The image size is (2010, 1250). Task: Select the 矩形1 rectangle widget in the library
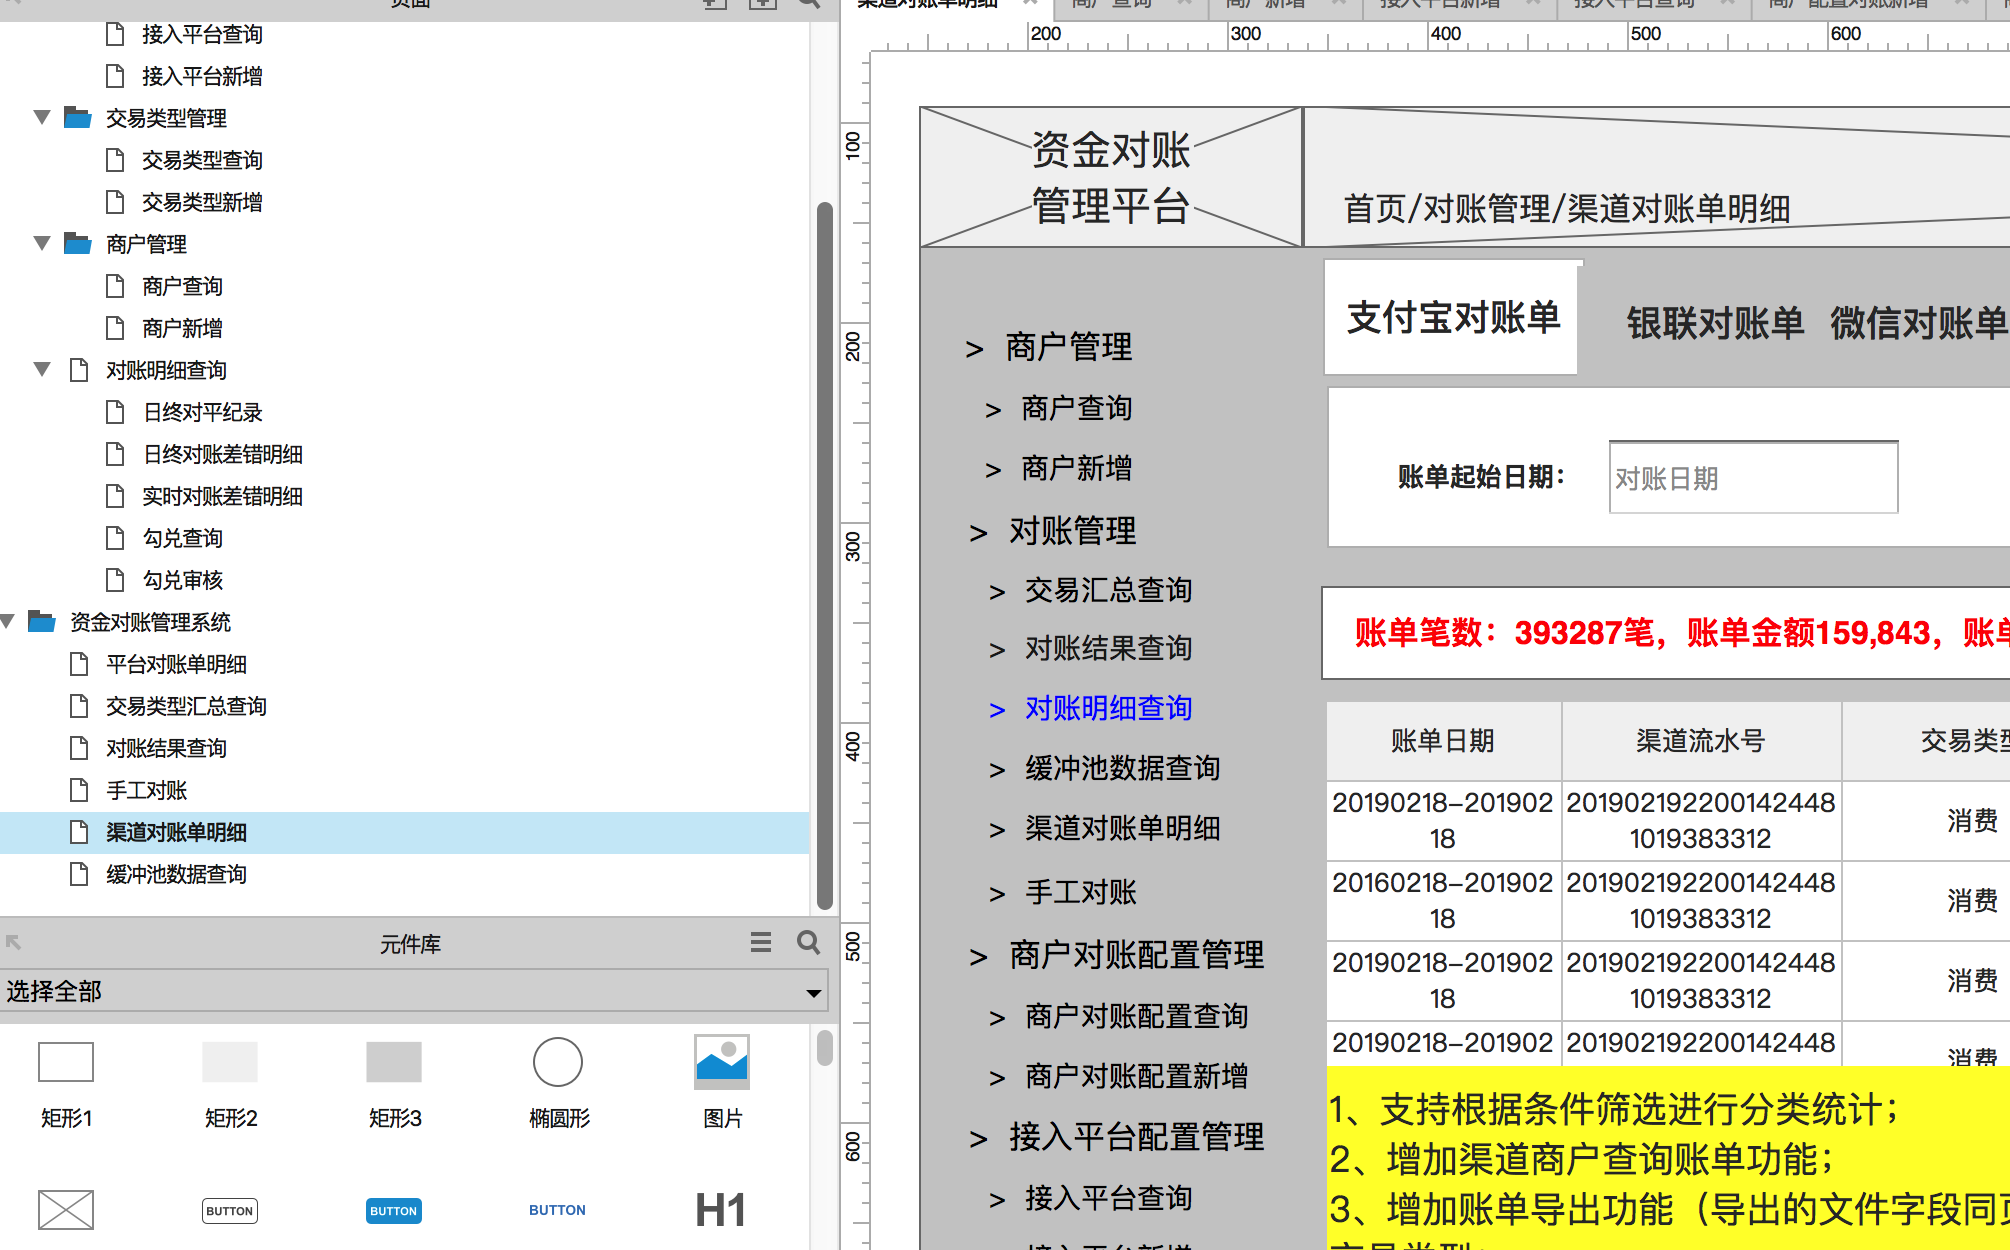click(x=66, y=1062)
